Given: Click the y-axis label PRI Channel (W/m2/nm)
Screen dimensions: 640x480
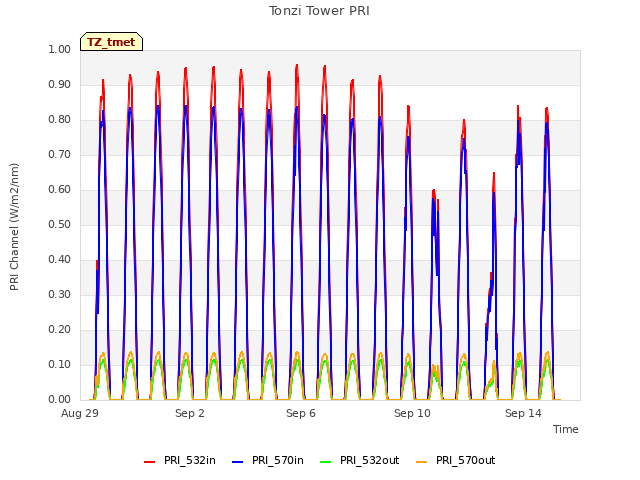Looking at the screenshot, I should coord(14,227).
